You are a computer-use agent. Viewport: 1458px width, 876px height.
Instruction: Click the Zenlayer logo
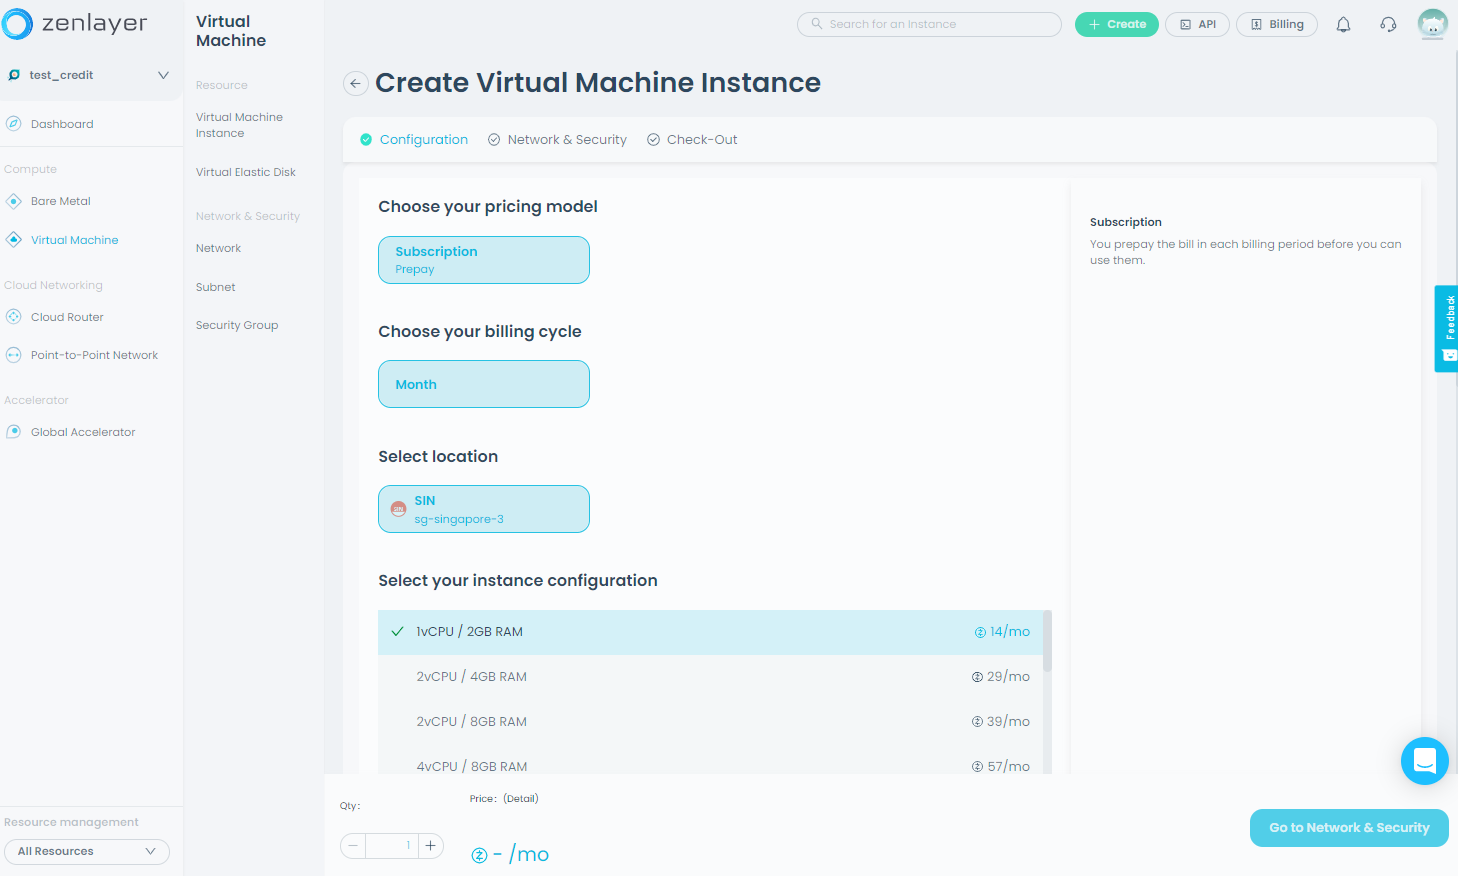pyautogui.click(x=75, y=23)
